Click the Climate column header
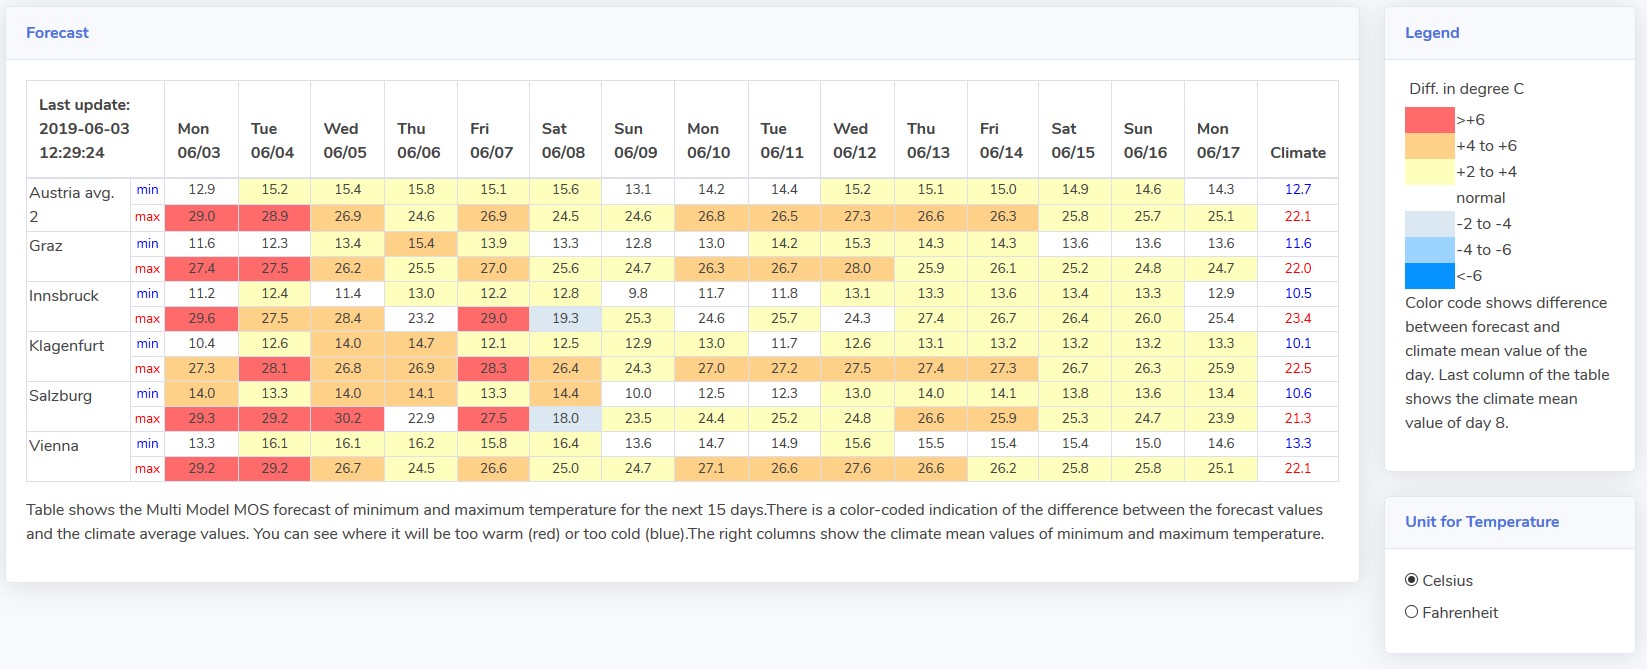 [x=1298, y=153]
